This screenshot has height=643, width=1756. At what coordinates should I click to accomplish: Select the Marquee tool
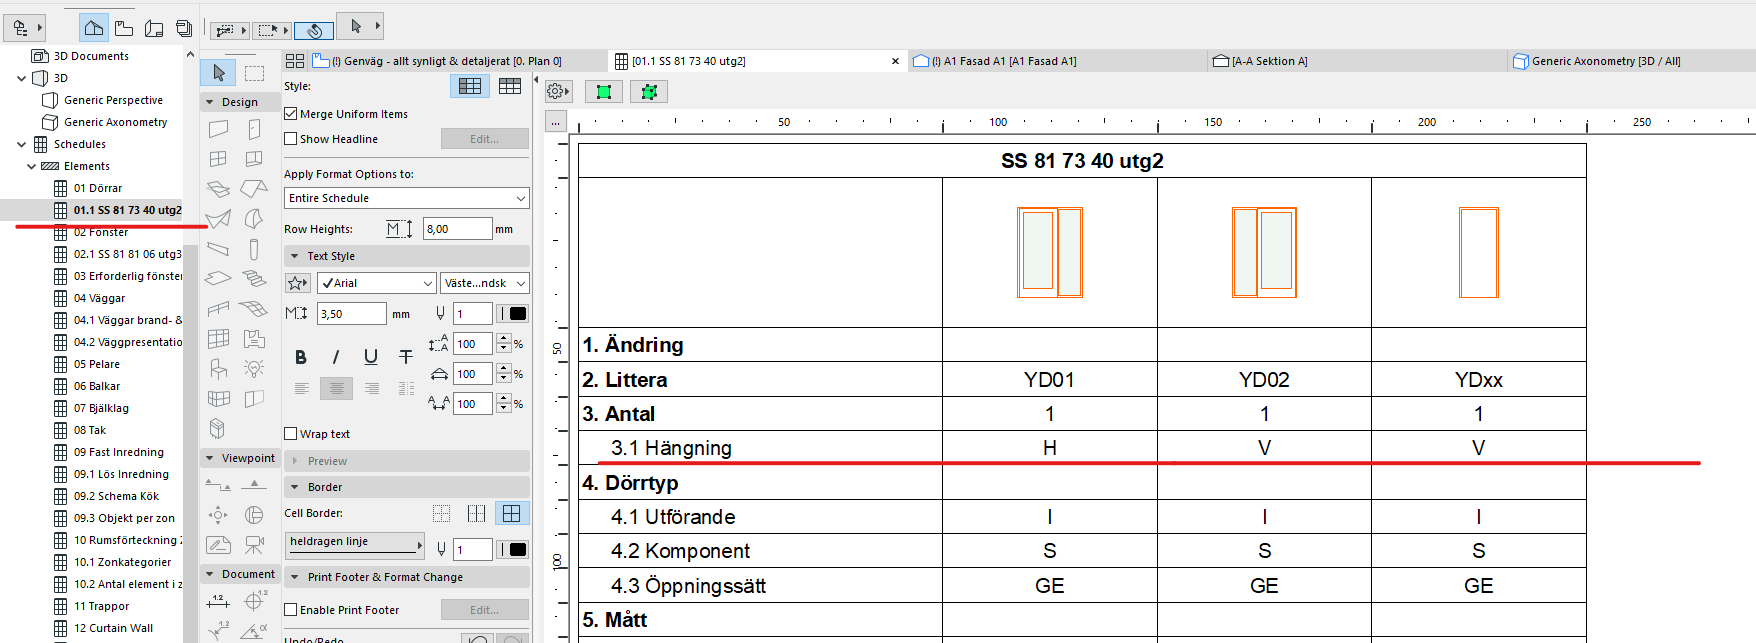(255, 73)
